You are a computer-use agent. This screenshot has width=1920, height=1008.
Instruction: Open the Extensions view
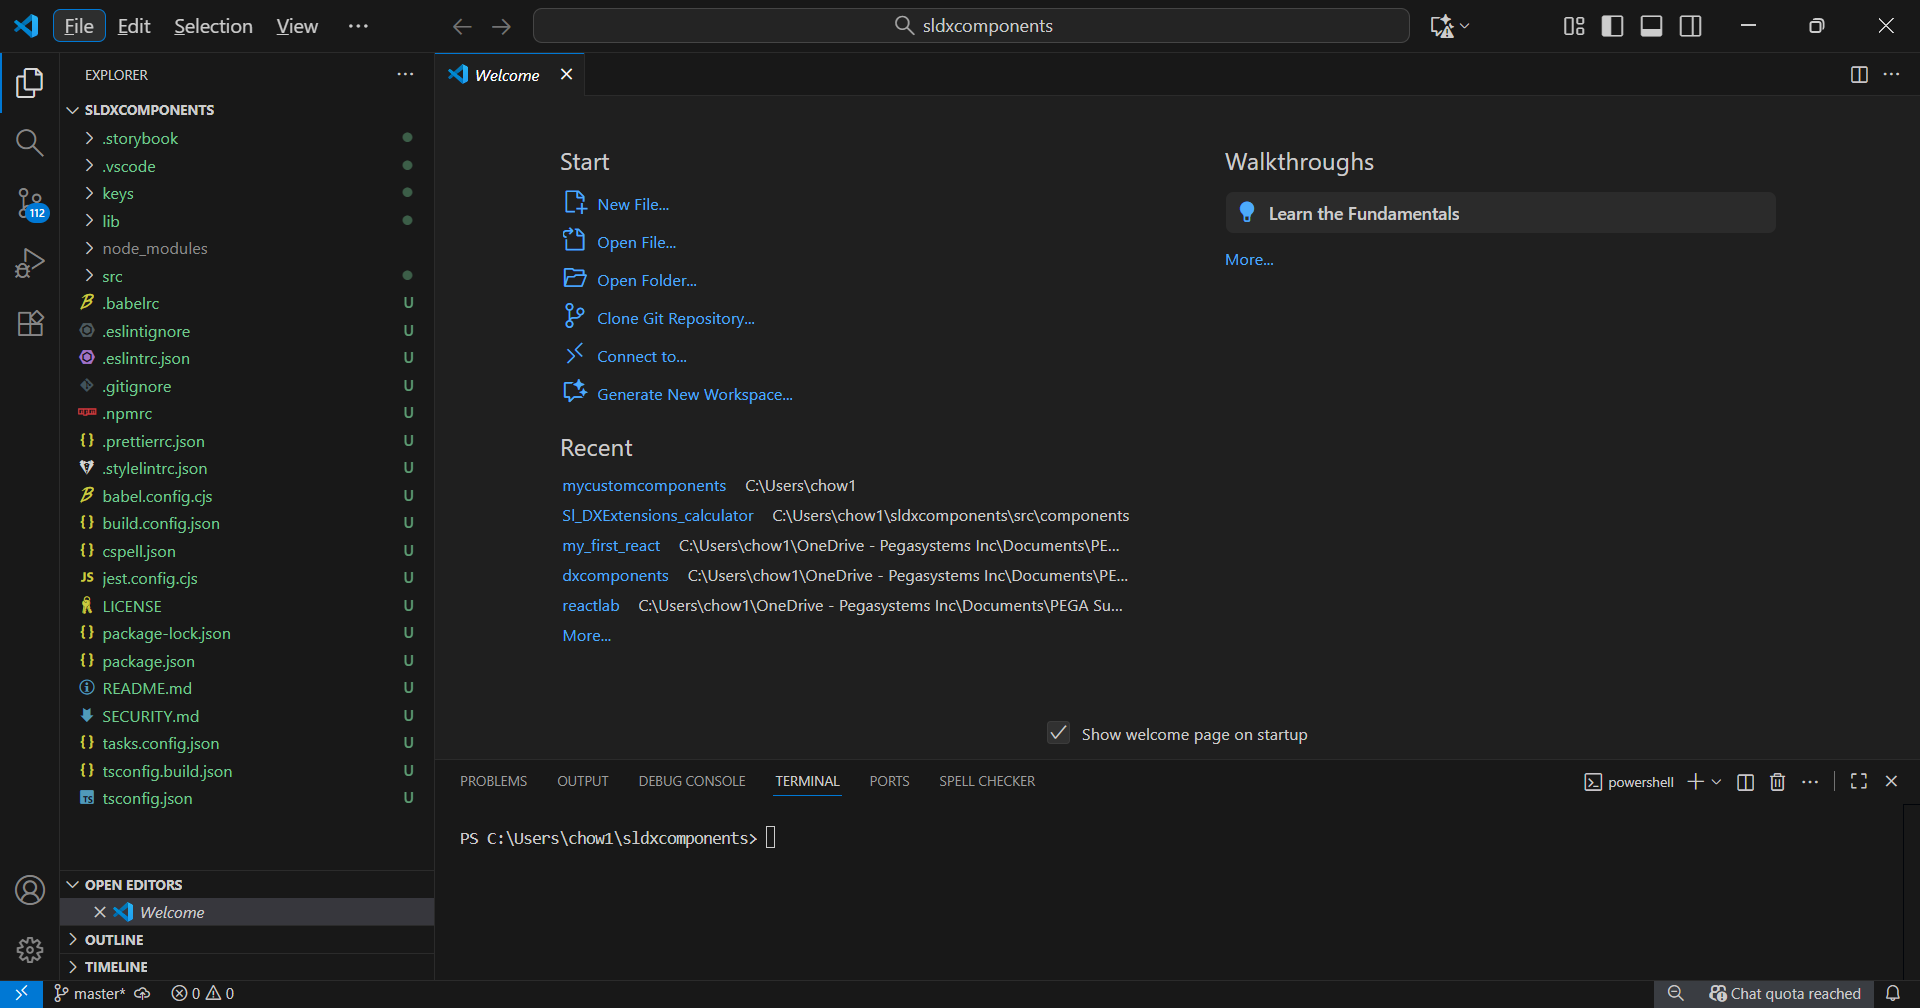click(x=29, y=323)
